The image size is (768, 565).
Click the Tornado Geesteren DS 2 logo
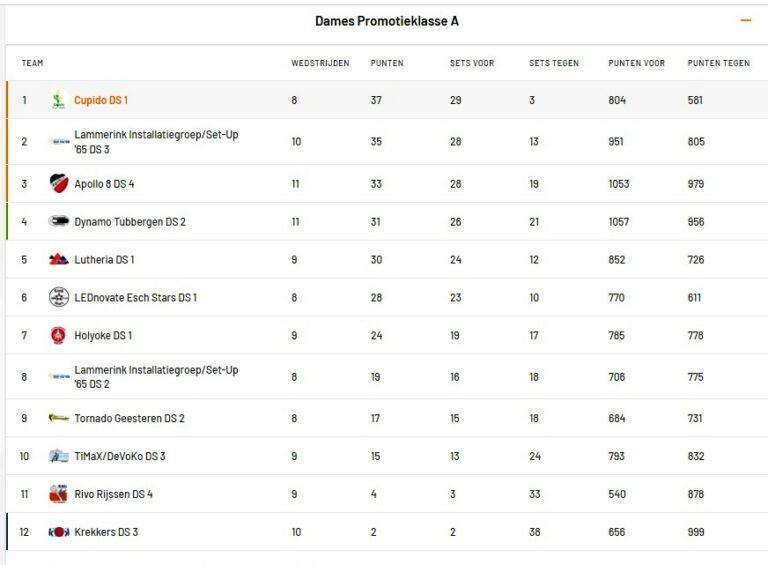click(x=59, y=418)
